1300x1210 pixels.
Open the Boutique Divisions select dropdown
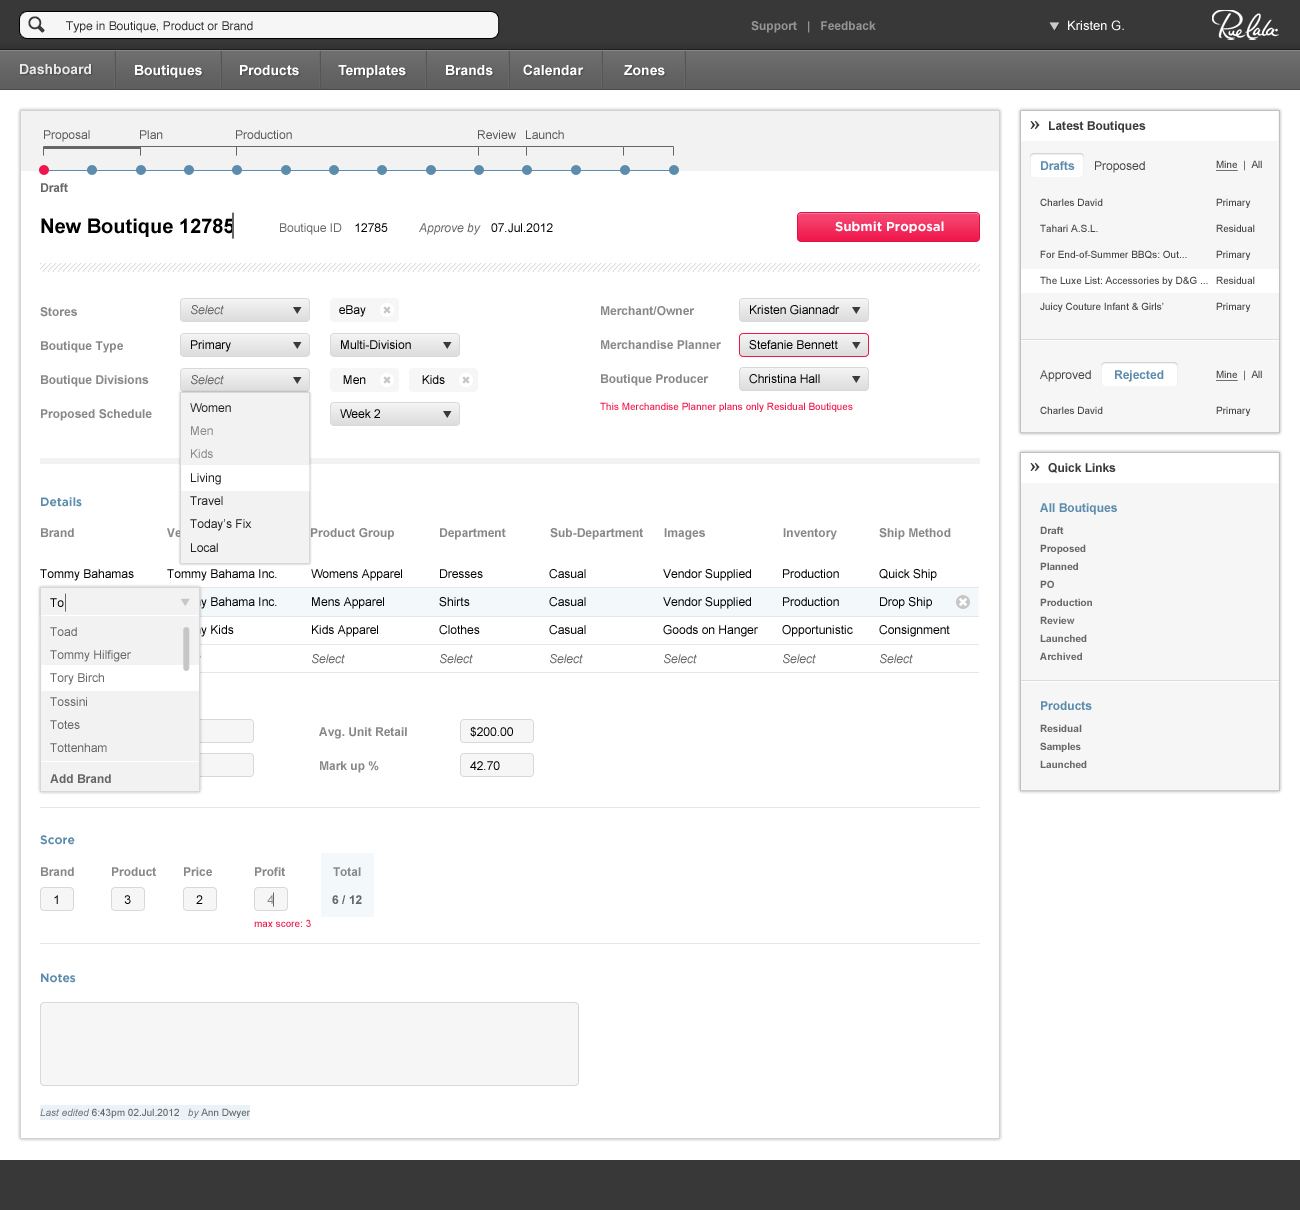point(245,380)
